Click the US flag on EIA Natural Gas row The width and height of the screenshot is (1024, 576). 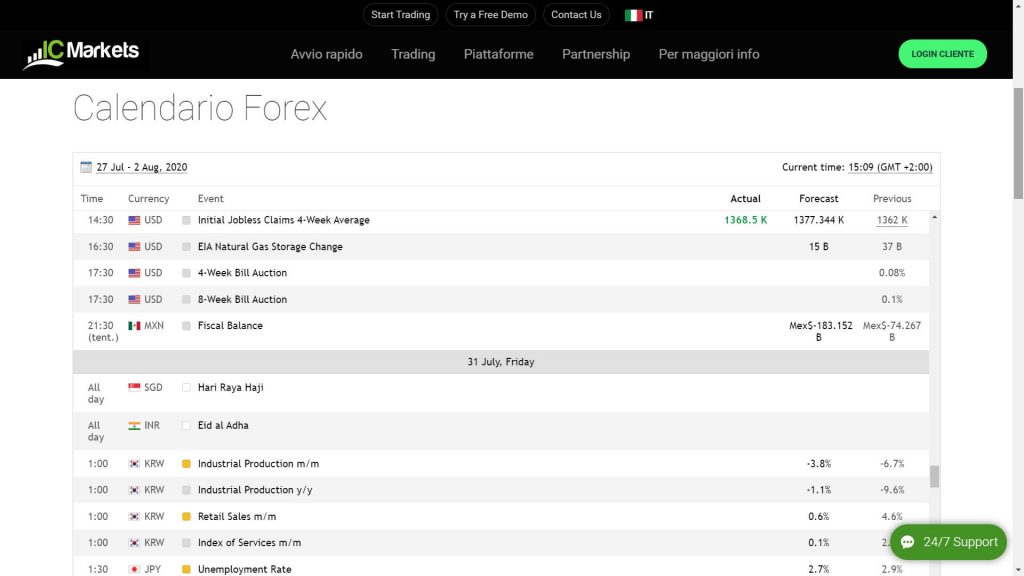(134, 247)
